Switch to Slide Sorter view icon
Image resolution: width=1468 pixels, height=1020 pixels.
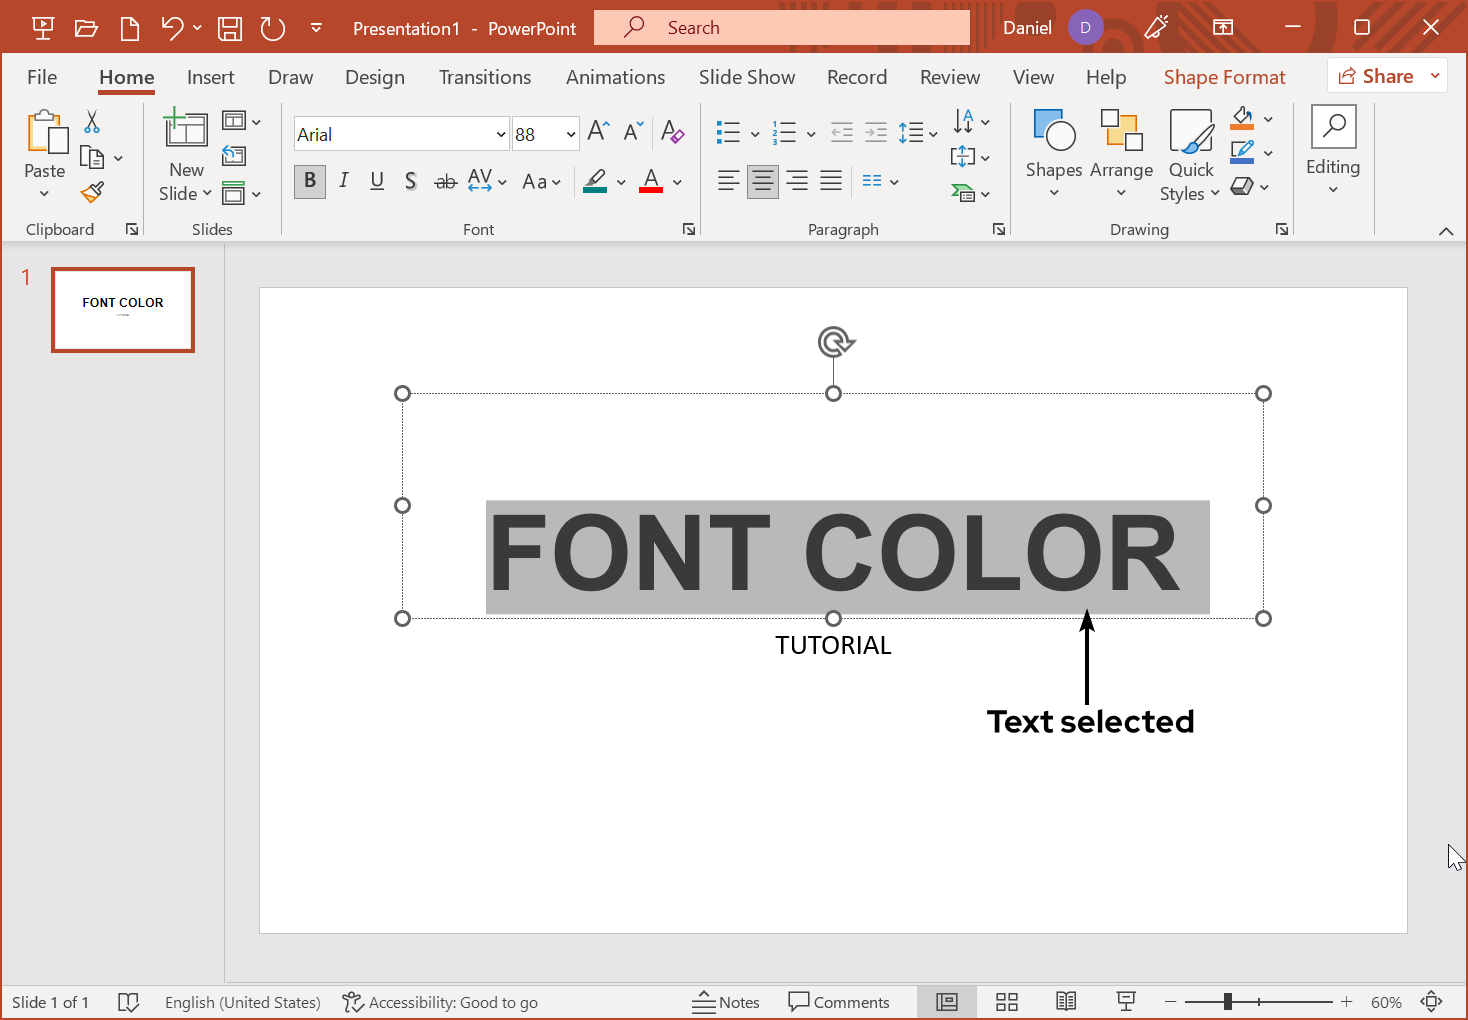pyautogui.click(x=1006, y=1001)
